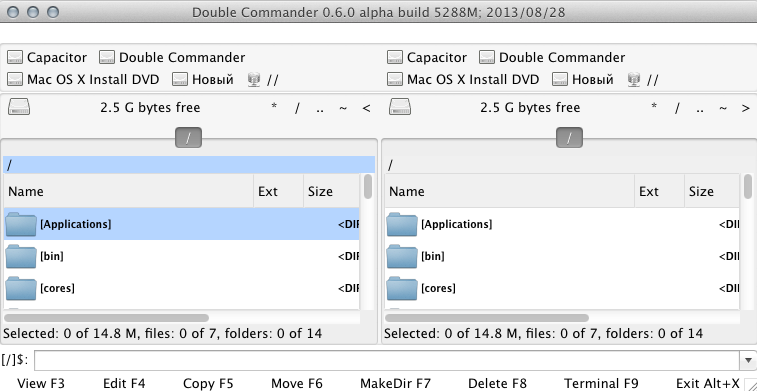Focus the command line input field

point(388,360)
